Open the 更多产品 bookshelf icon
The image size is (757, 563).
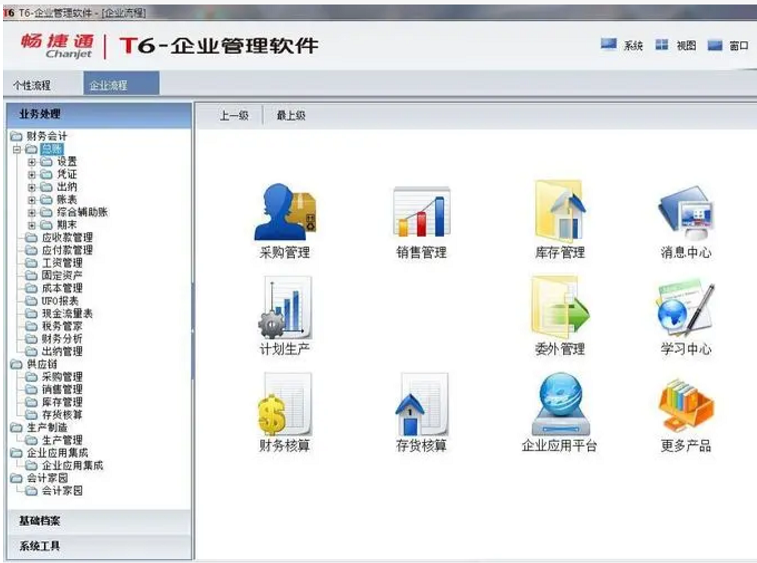pos(686,406)
